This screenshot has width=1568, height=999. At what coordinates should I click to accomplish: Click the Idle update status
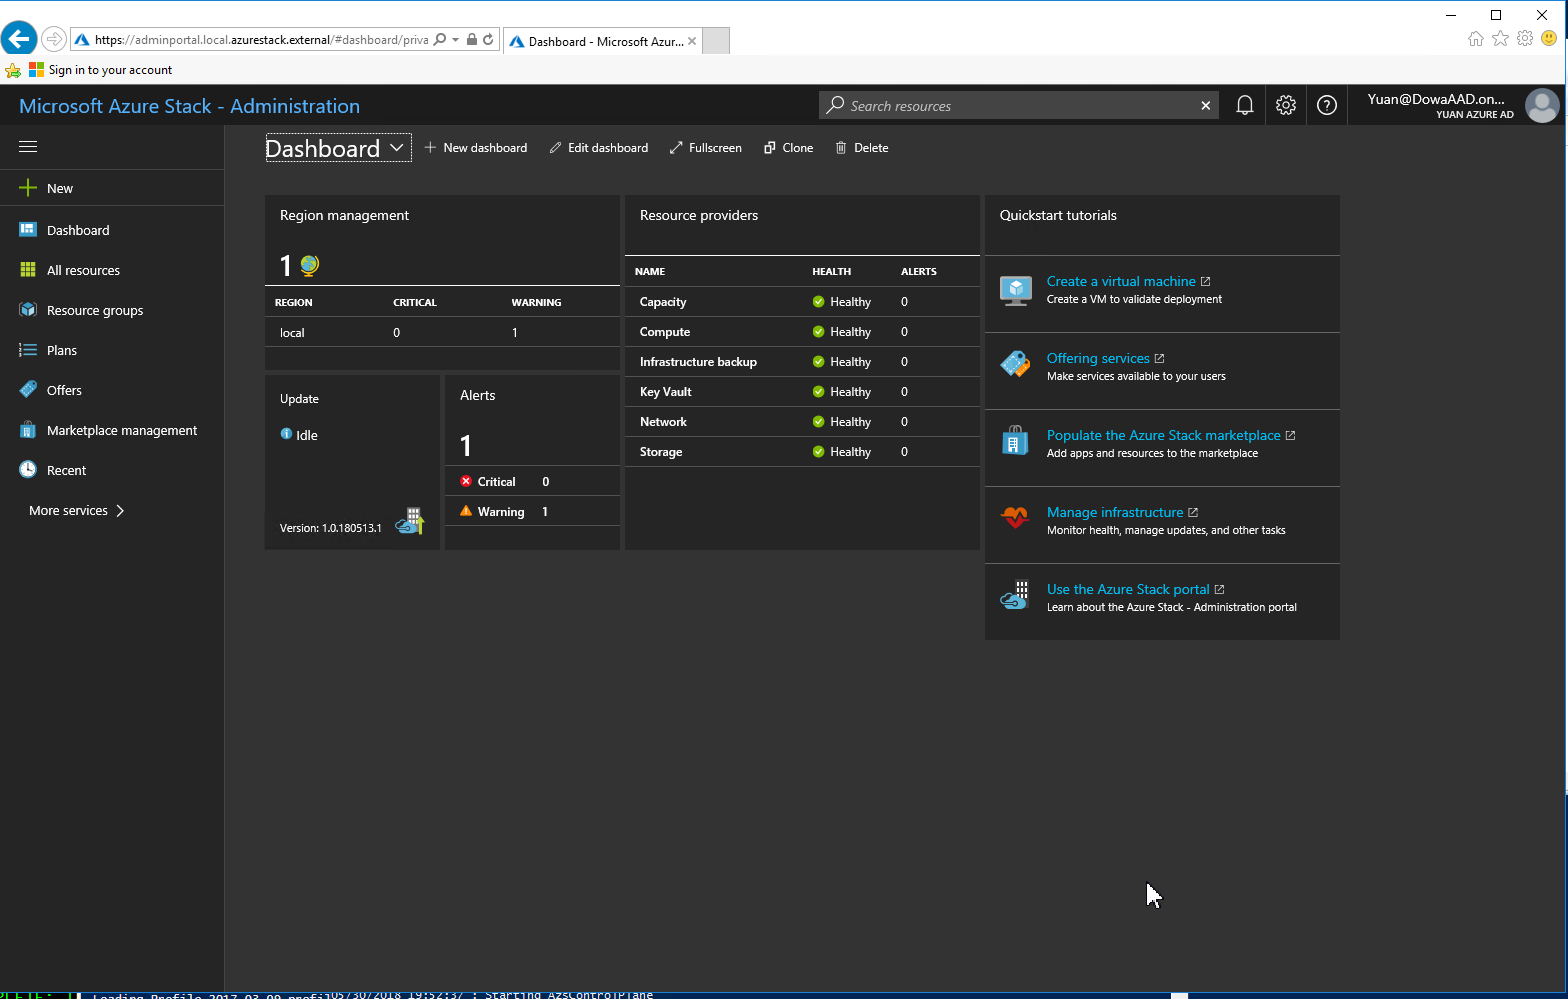click(x=299, y=435)
